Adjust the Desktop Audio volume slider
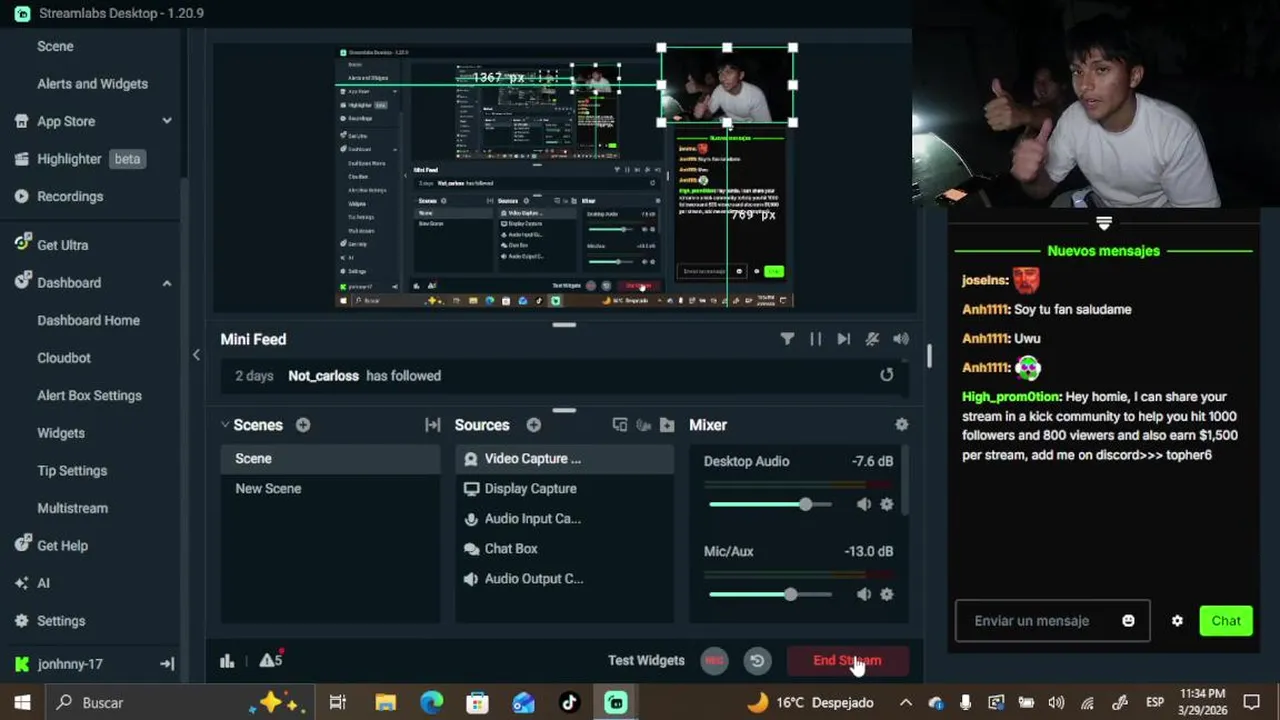The width and height of the screenshot is (1280, 720). point(770,504)
